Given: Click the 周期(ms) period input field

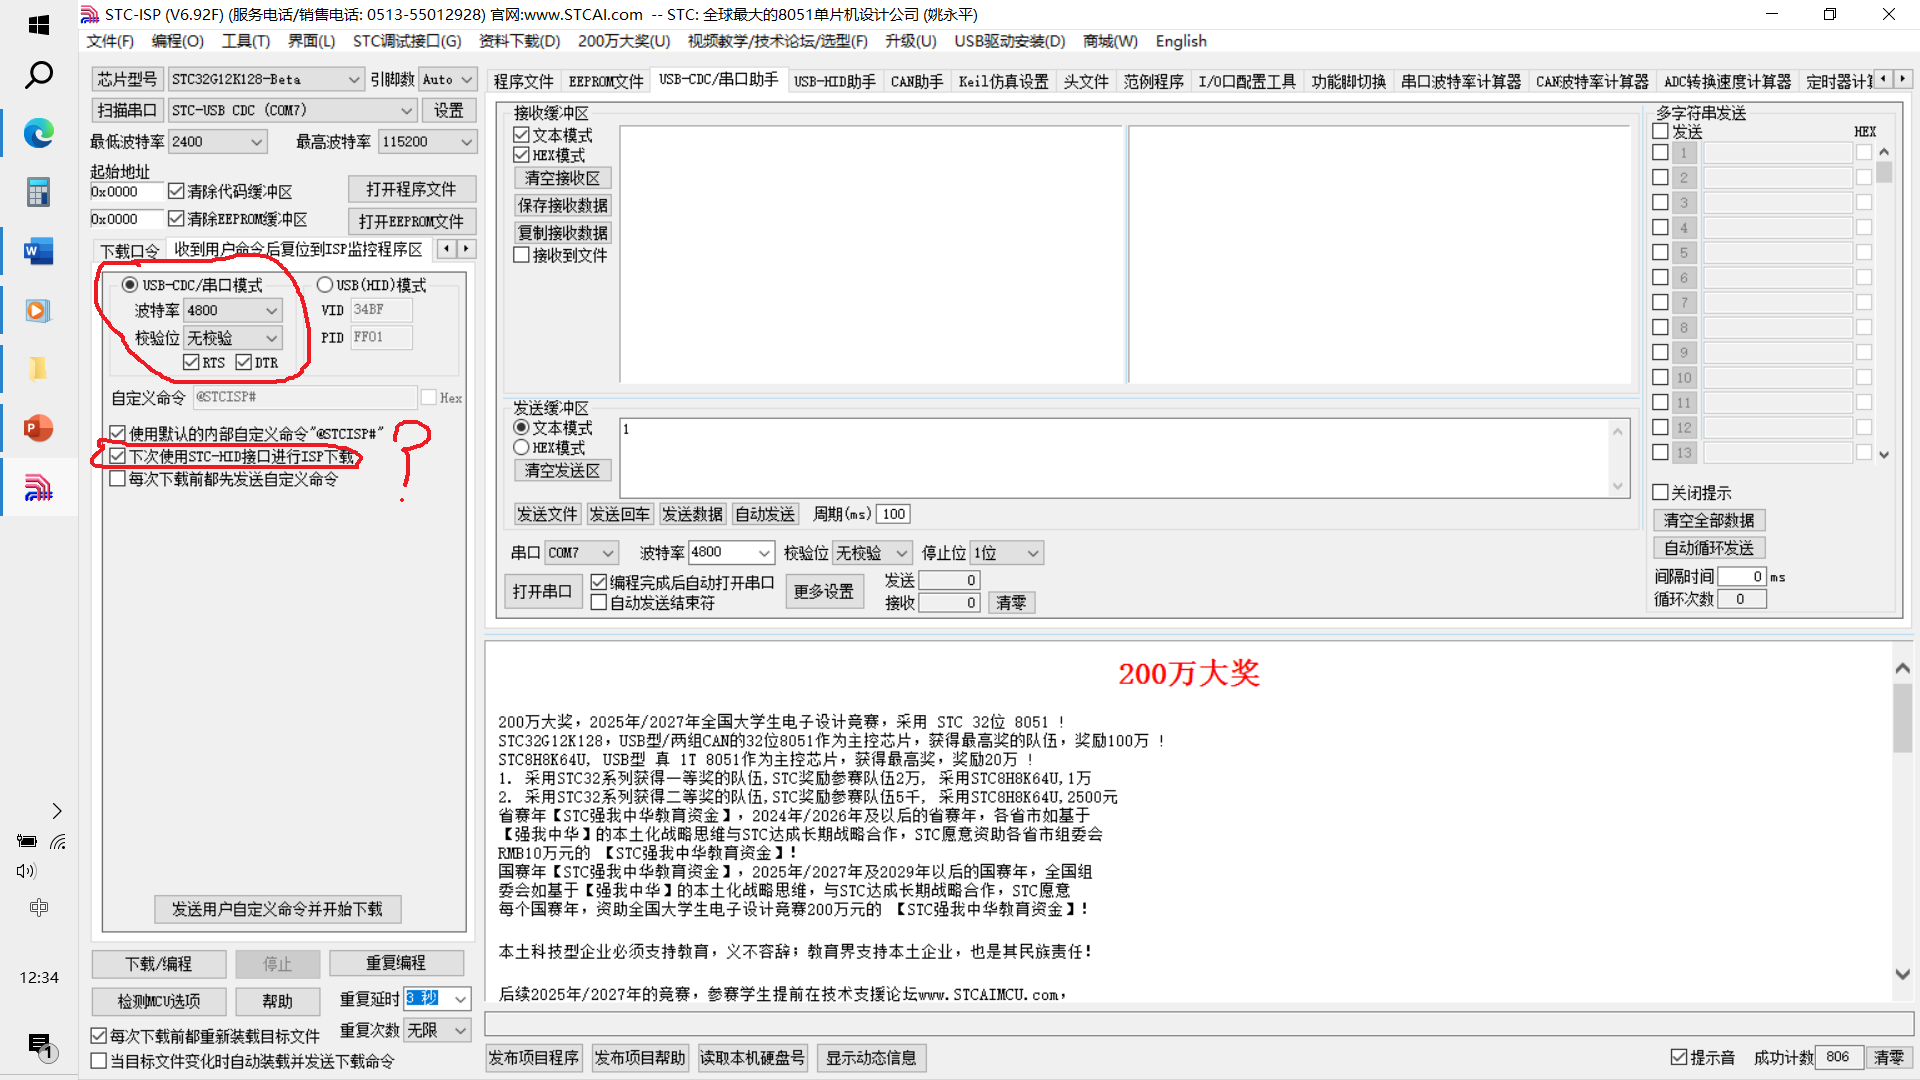Looking at the screenshot, I should [893, 514].
